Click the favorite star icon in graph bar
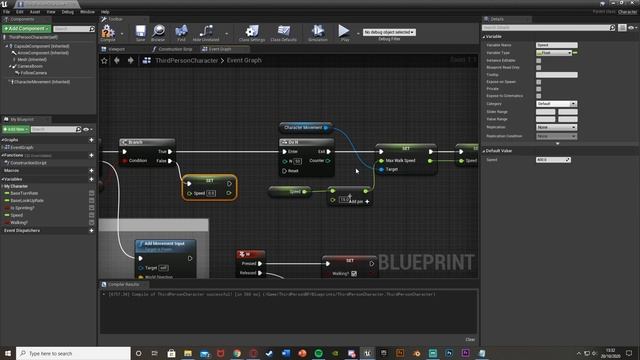640x360 pixels. pos(104,60)
